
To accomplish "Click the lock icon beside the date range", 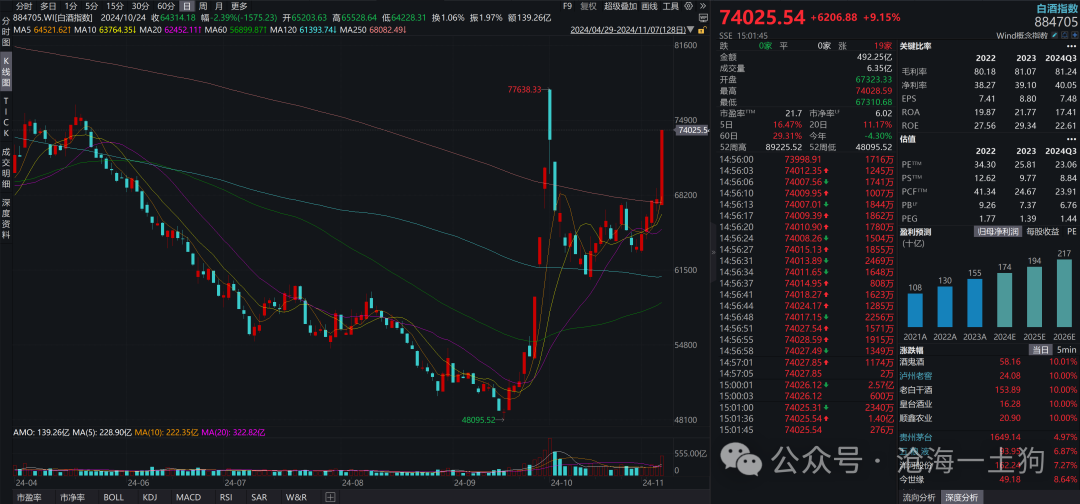I will click(702, 31).
